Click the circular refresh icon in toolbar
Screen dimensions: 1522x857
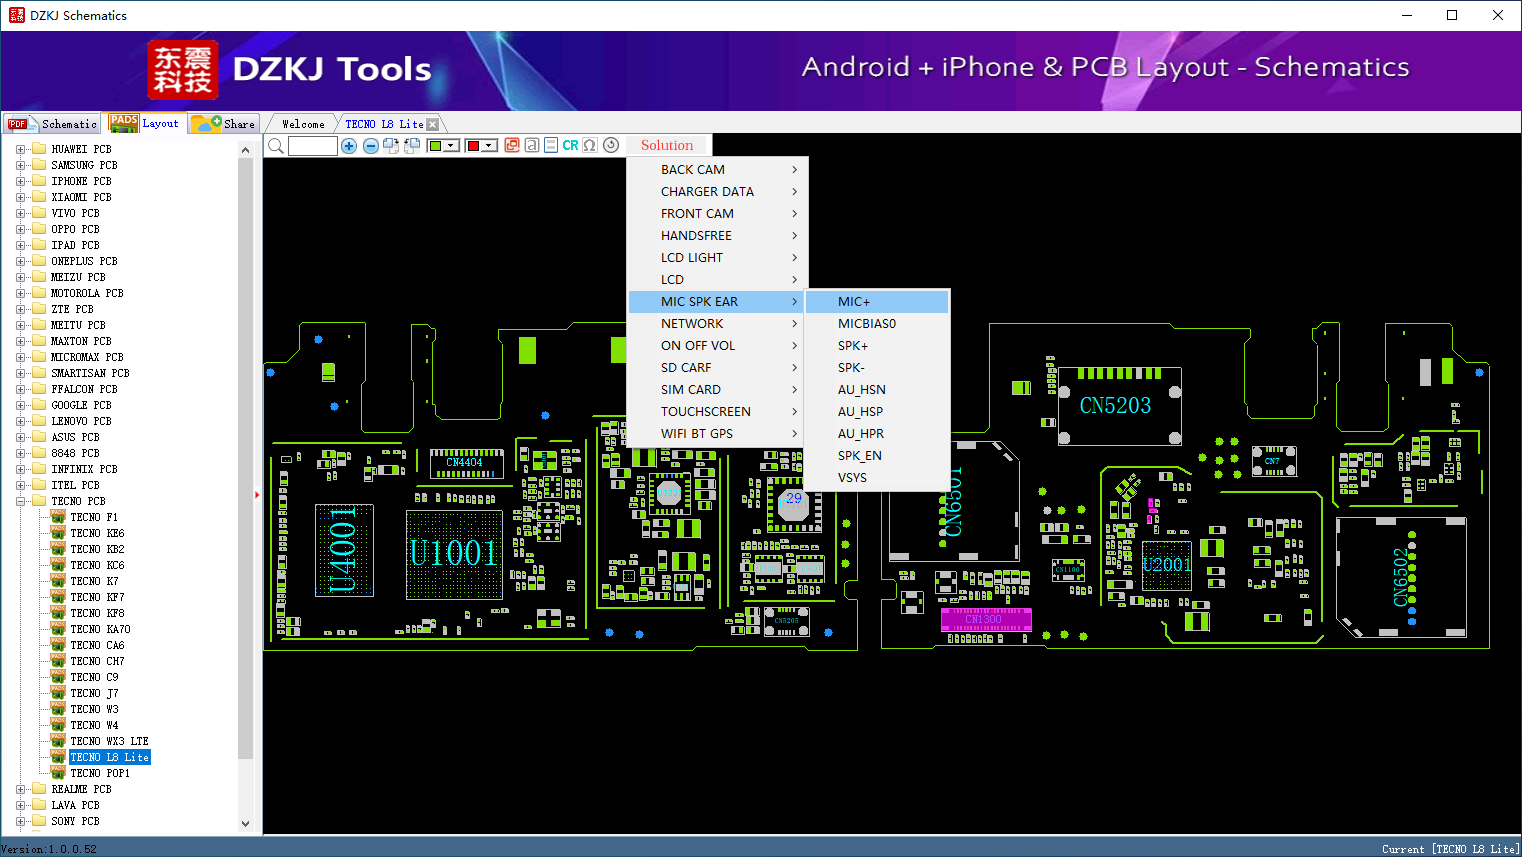pos(611,146)
